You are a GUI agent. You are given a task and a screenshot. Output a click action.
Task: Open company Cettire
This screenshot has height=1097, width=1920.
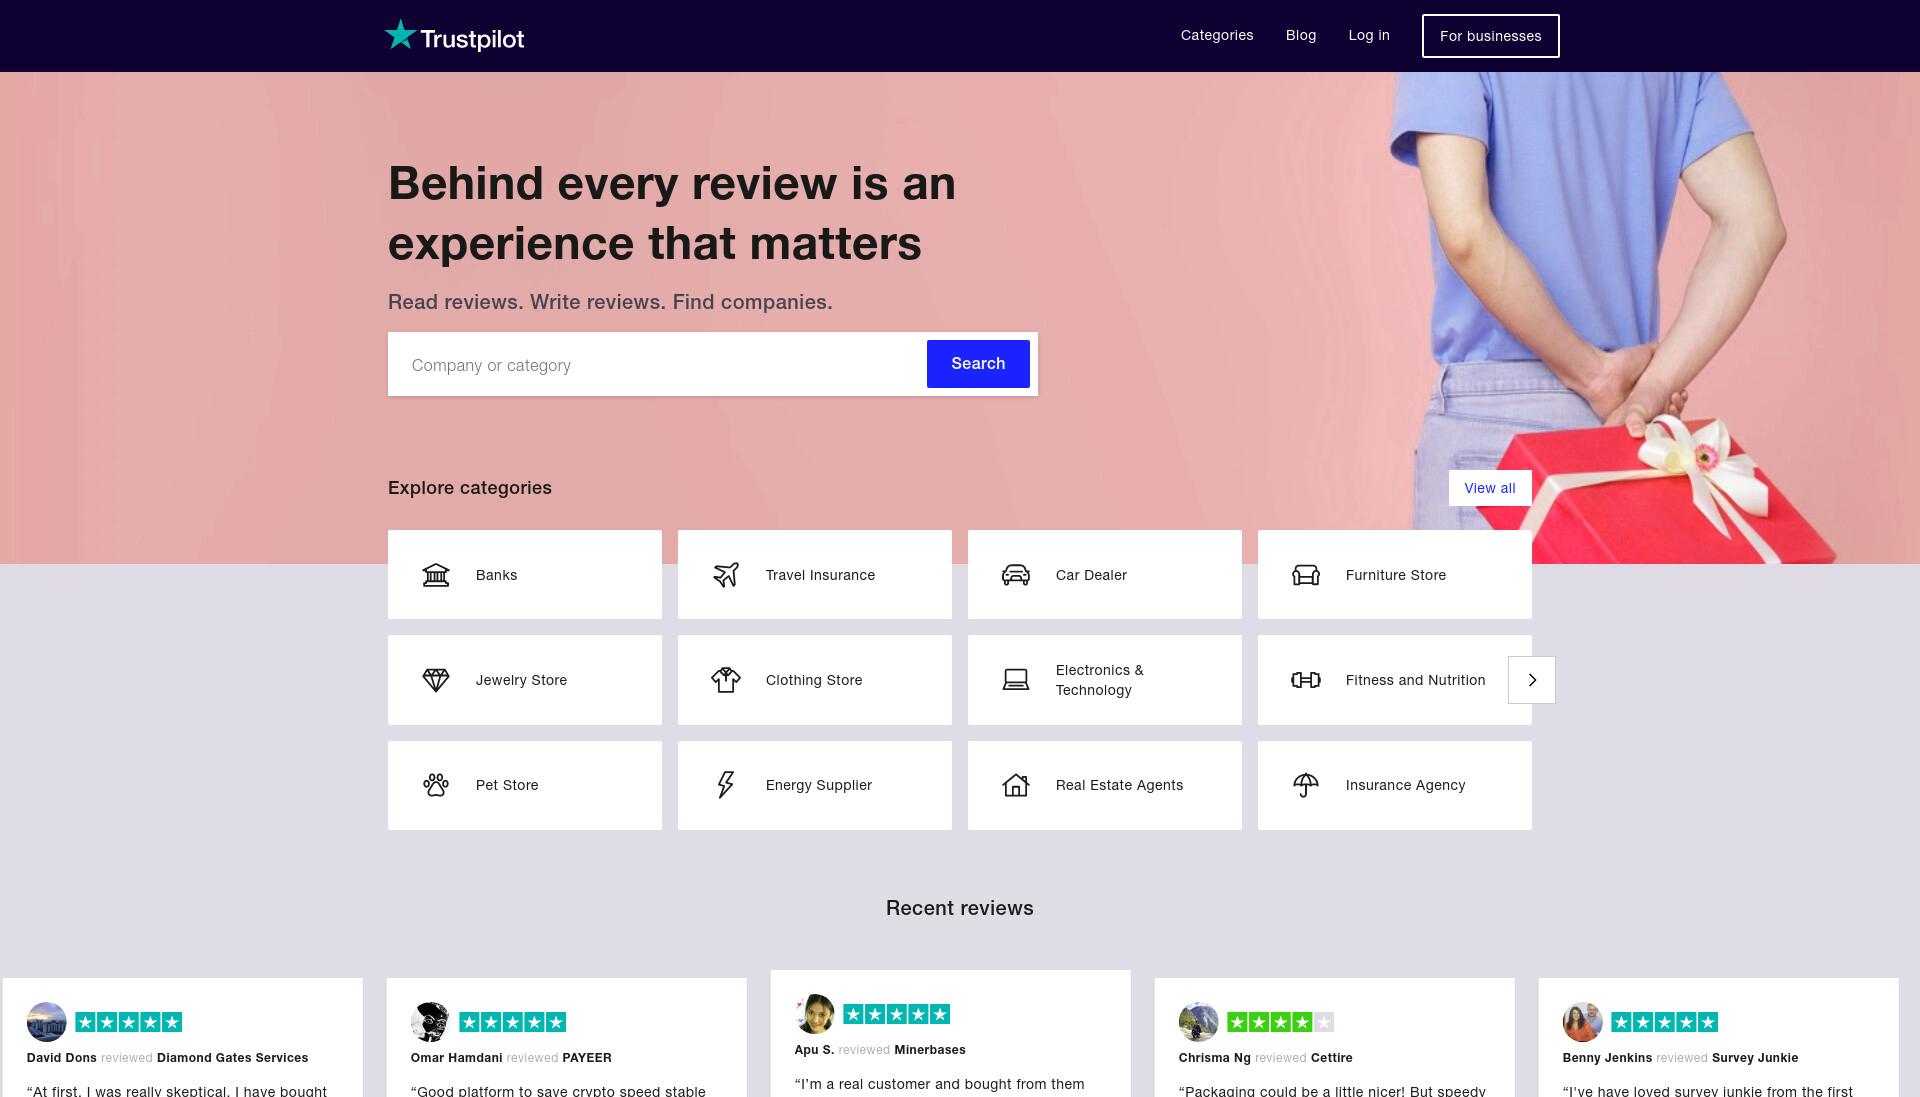click(x=1331, y=1058)
